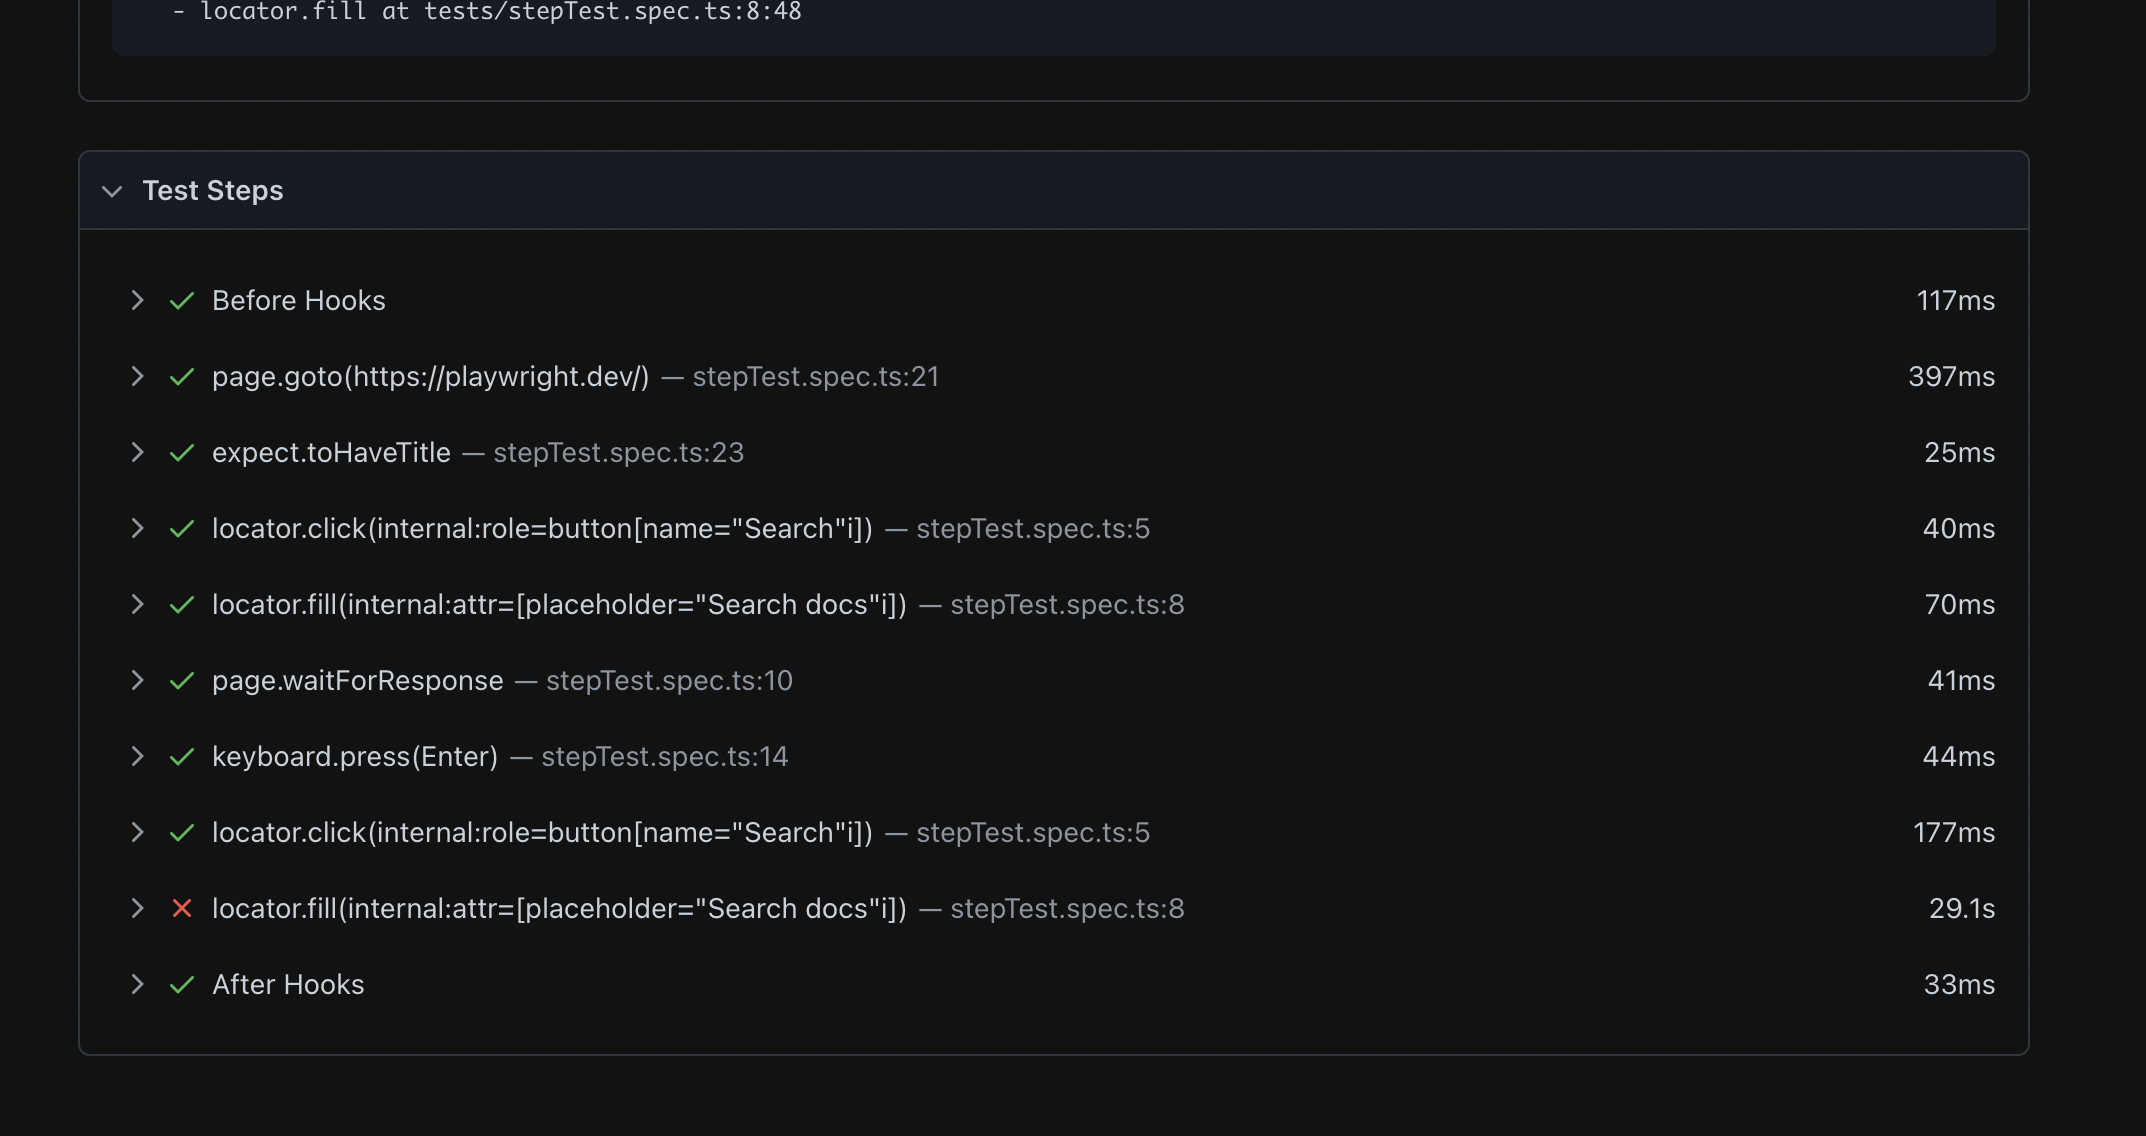Click green checkmark beside After Hooks

click(x=182, y=984)
